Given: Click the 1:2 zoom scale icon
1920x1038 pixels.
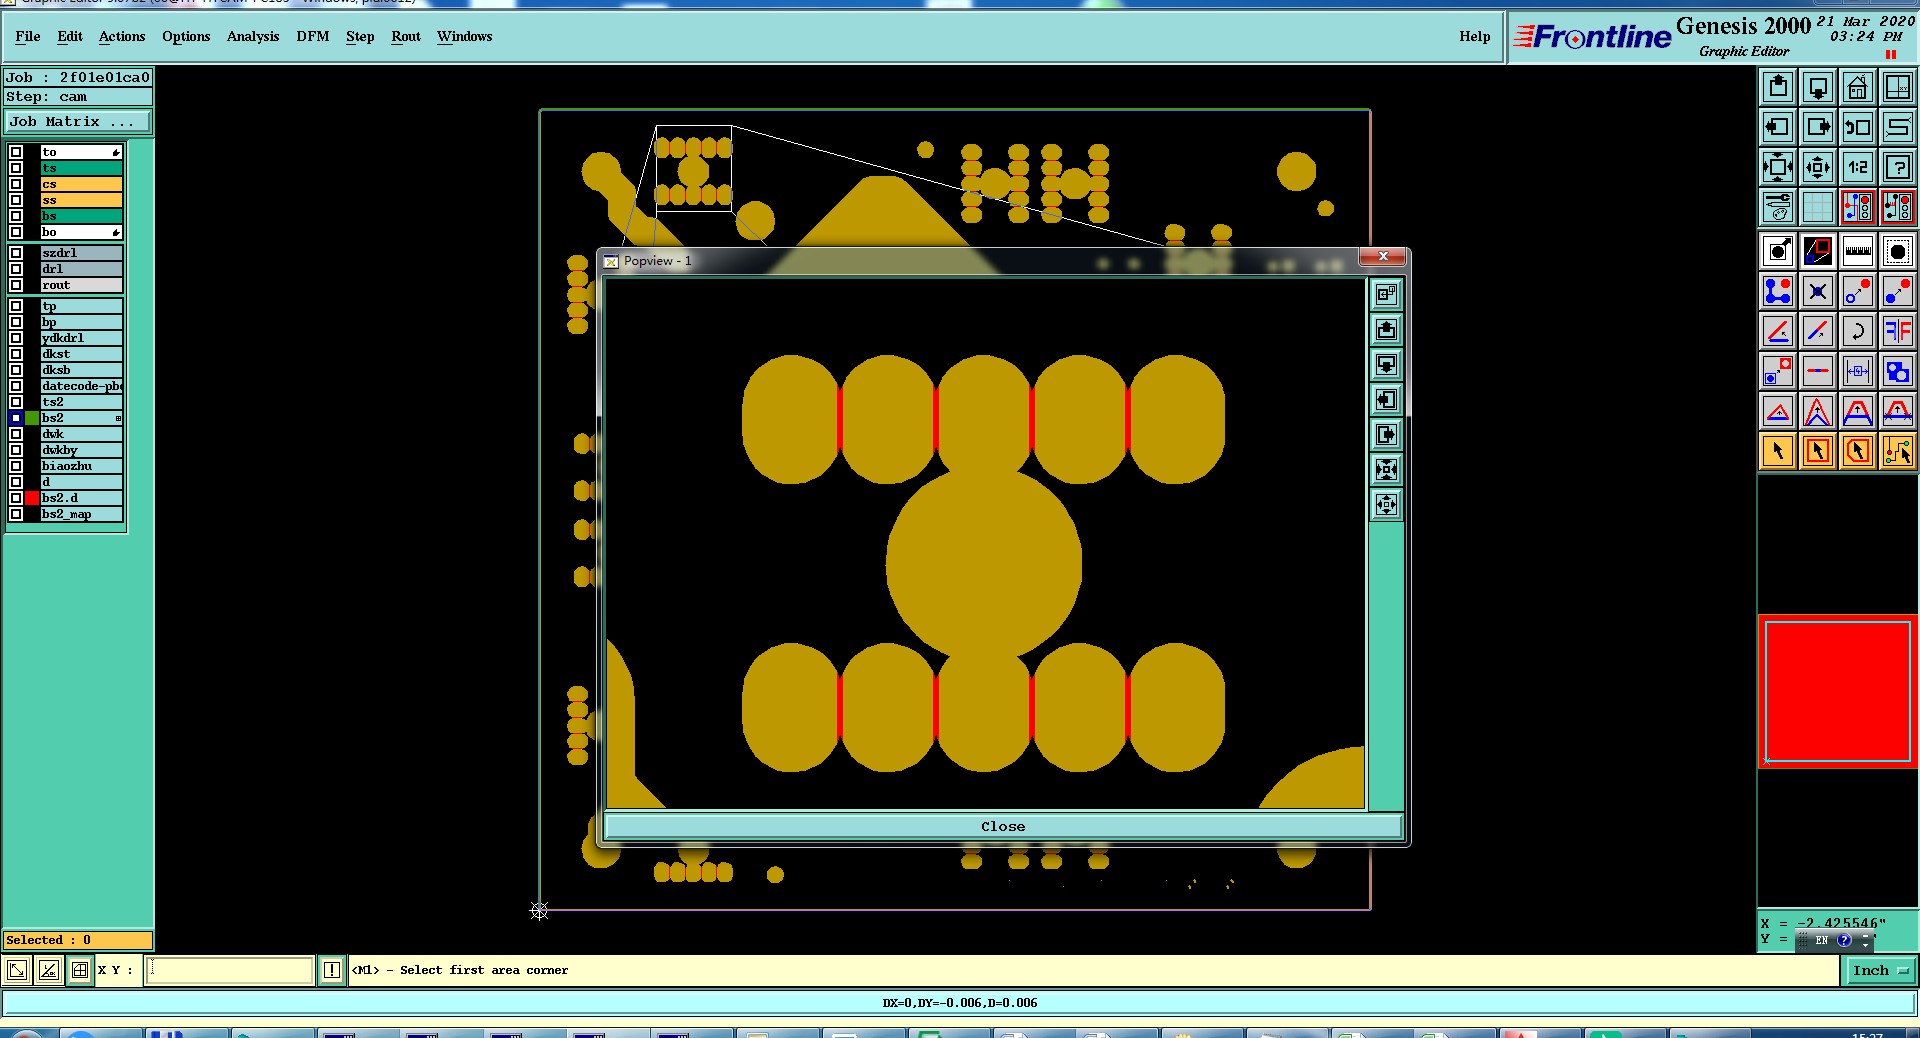Looking at the screenshot, I should click(1858, 167).
